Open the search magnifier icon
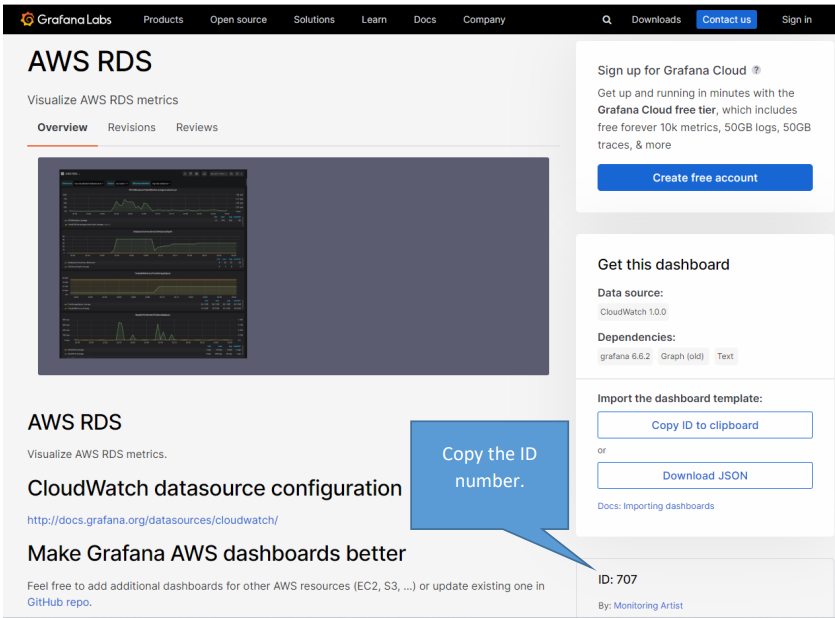Image resolution: width=835 pixels, height=618 pixels. point(607,20)
